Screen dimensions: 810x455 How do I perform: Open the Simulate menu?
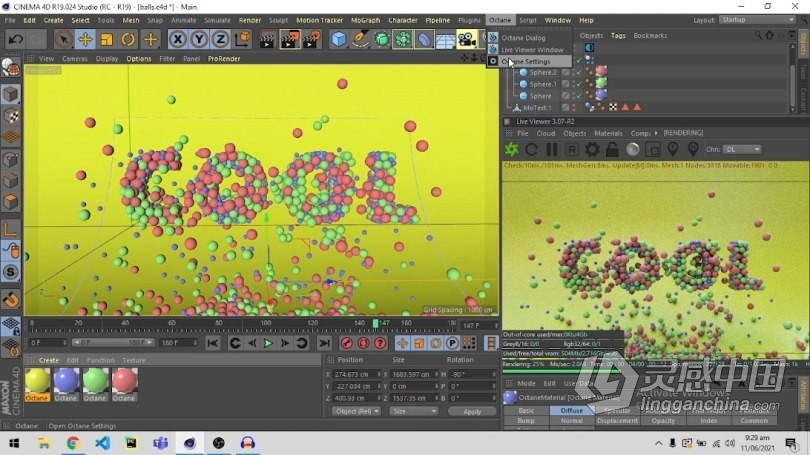pyautogui.click(x=217, y=20)
